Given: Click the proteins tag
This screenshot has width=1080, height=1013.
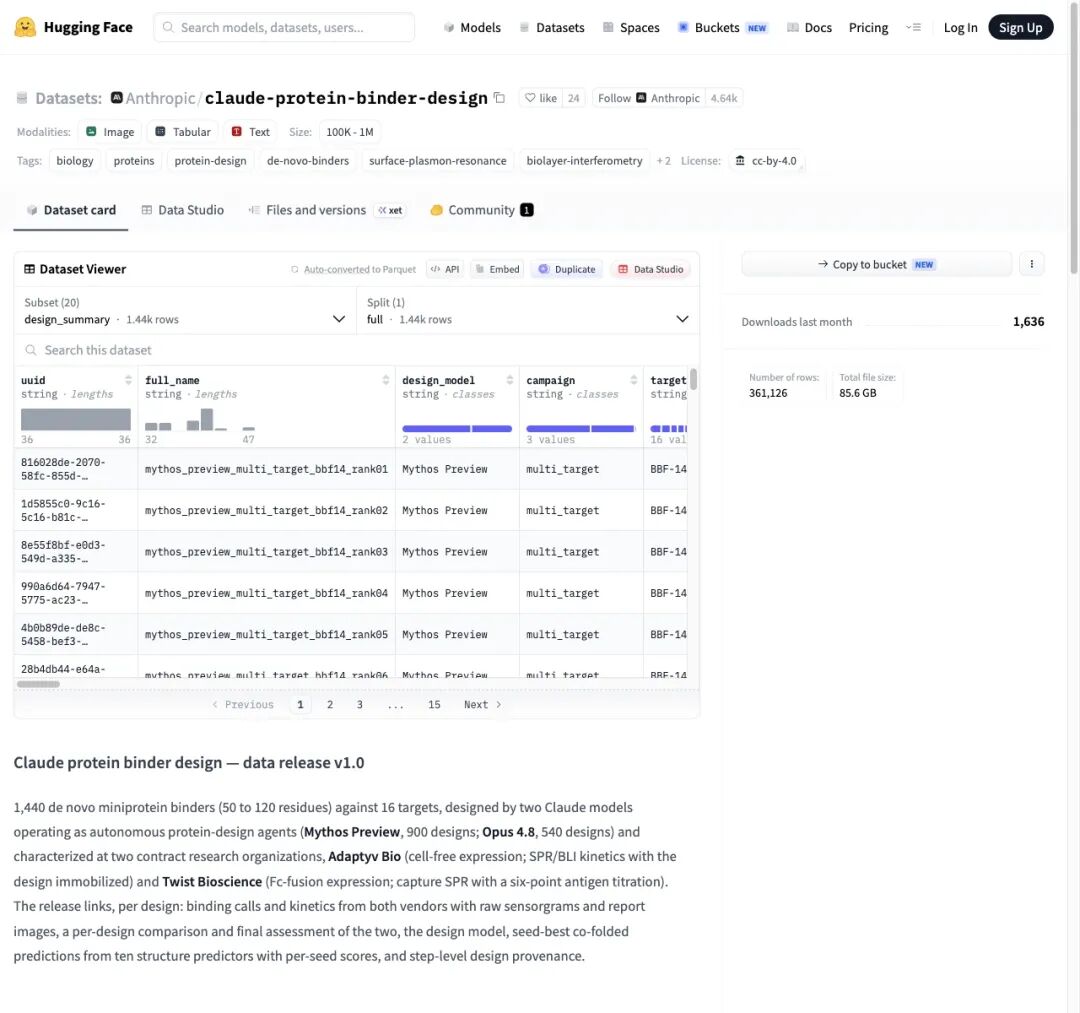Looking at the screenshot, I should coord(134,160).
